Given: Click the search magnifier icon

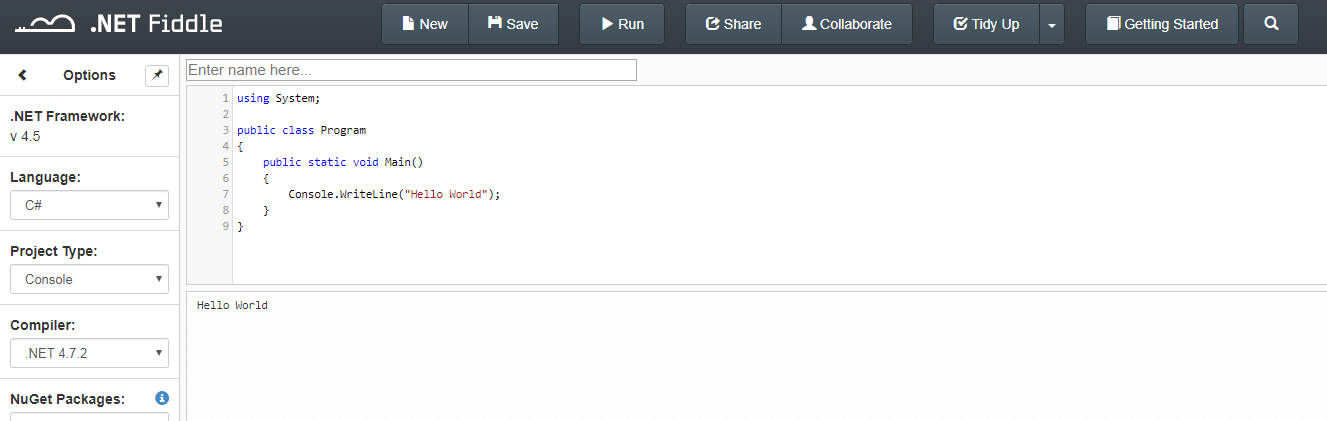Looking at the screenshot, I should click(x=1271, y=24).
